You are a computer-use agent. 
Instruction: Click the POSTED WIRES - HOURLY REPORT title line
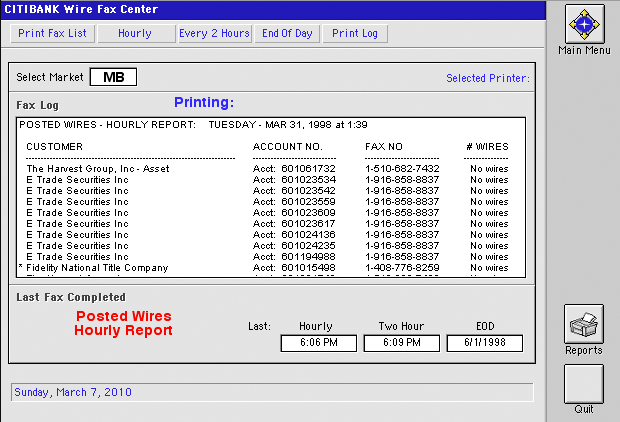tap(193, 125)
